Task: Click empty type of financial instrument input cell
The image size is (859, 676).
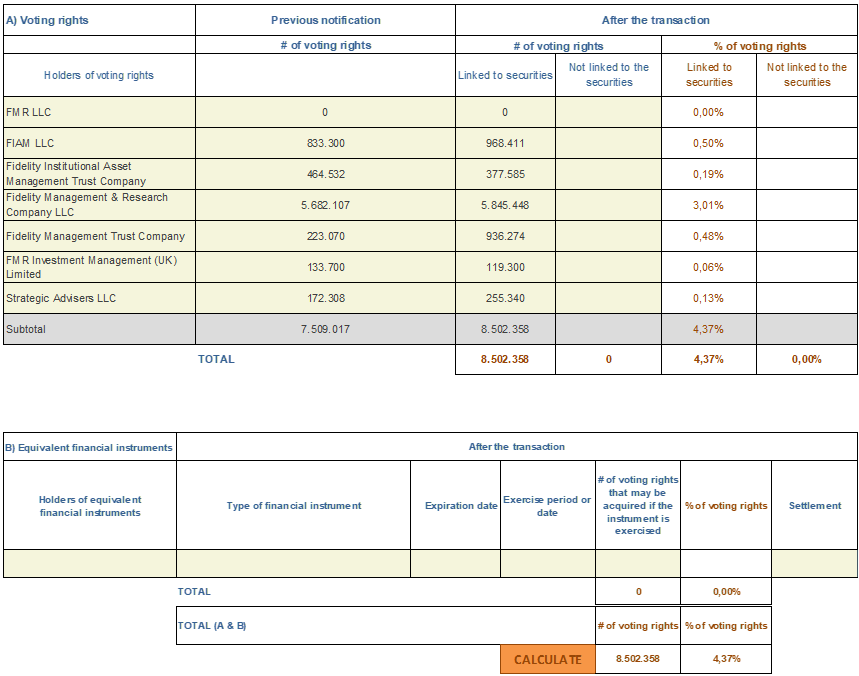Action: click(x=294, y=563)
